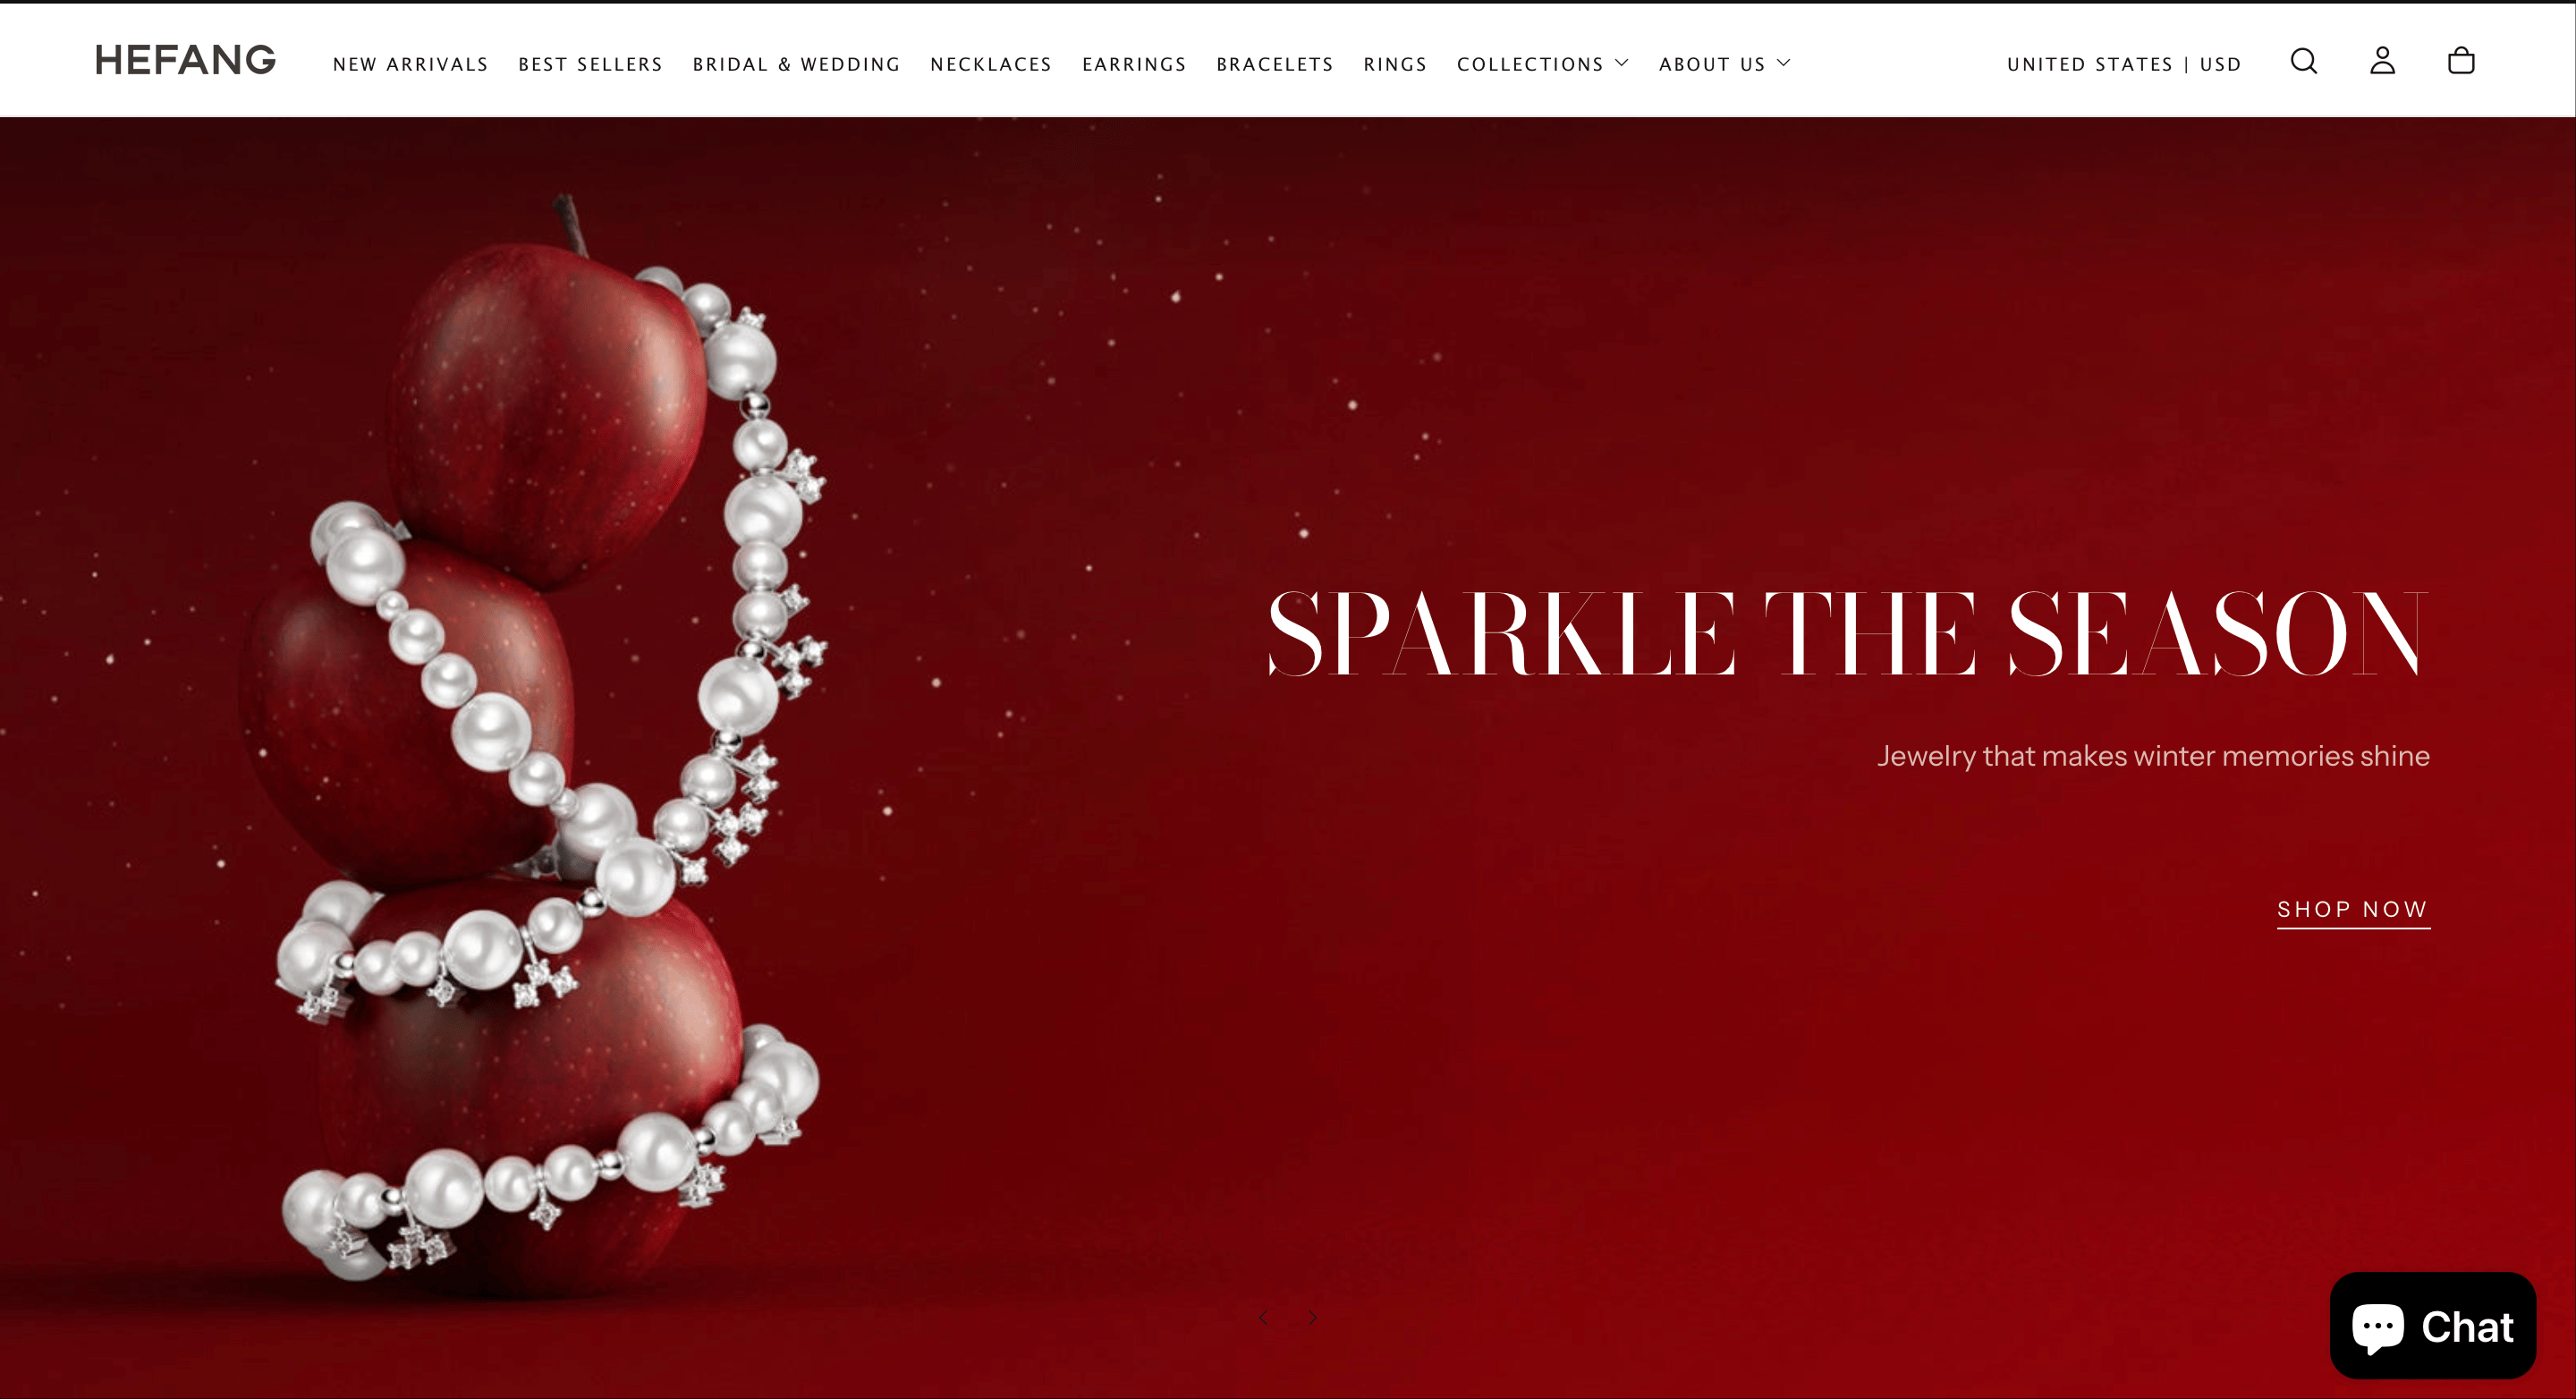The height and width of the screenshot is (1399, 2576).
Task: Browse the Earrings category
Action: click(x=1134, y=64)
